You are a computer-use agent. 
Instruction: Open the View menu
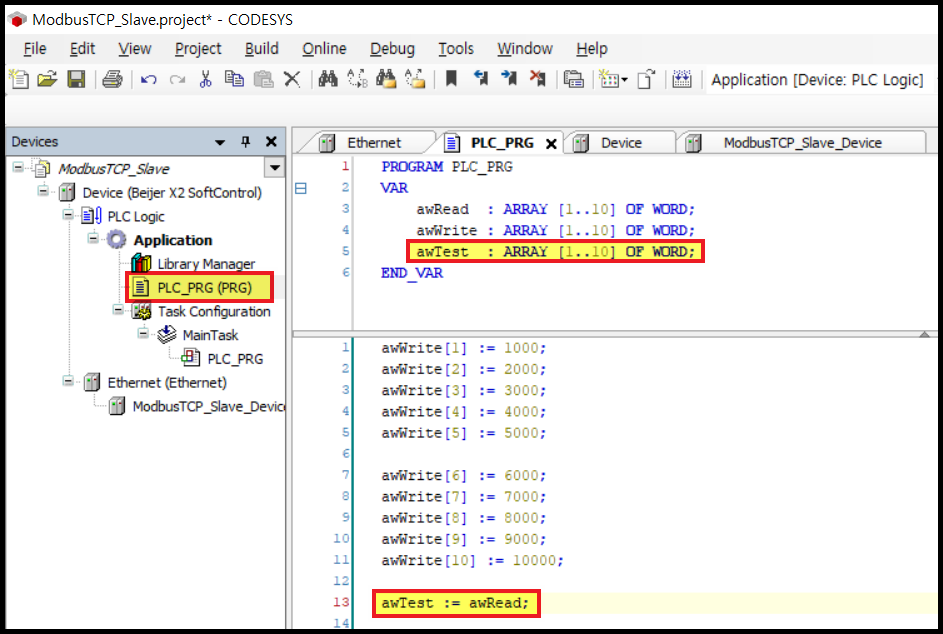tap(135, 49)
